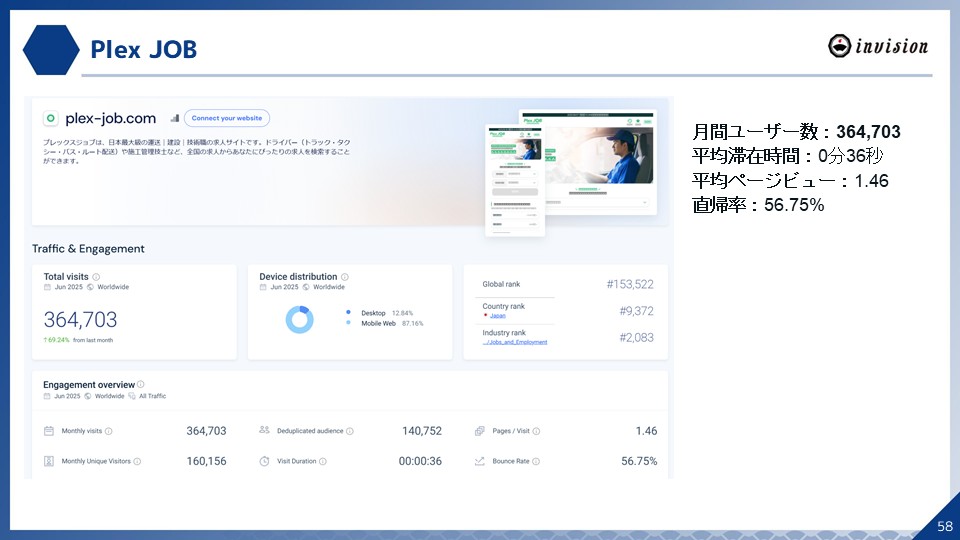Click the plex-job.com domain title

[111, 118]
